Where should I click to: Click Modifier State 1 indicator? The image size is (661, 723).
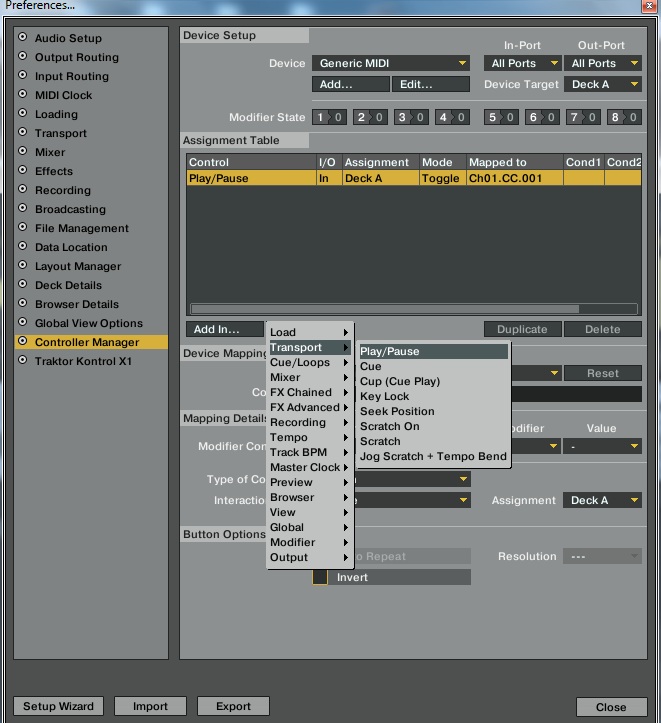coord(329,117)
